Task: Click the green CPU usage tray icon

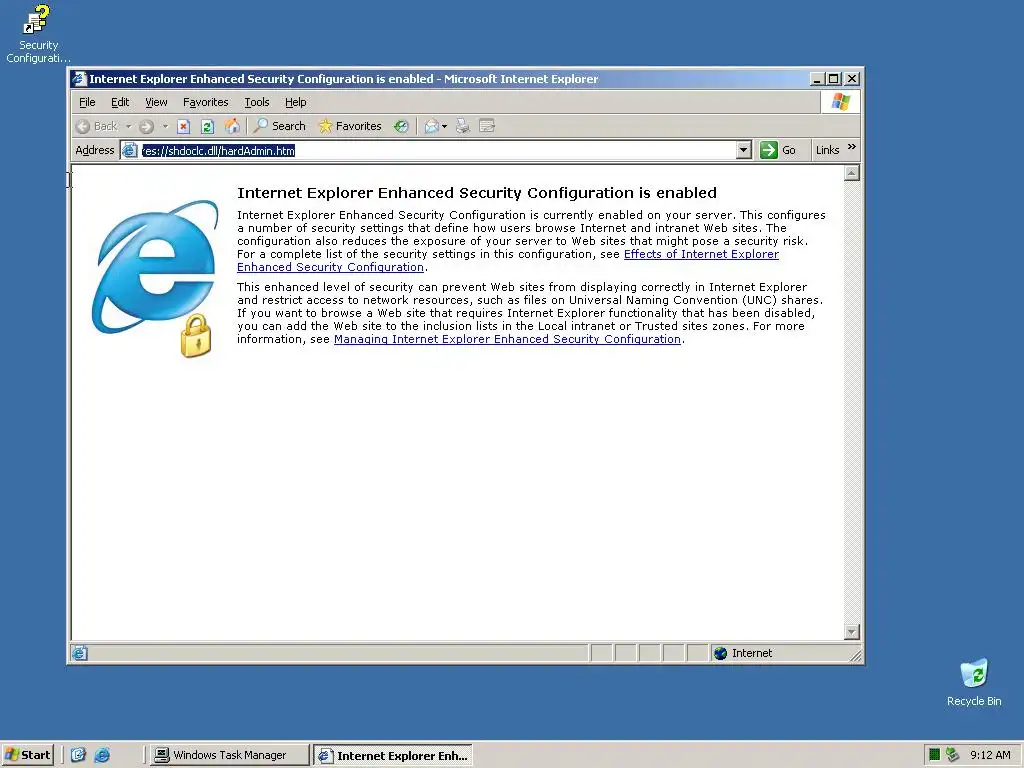Action: click(x=934, y=755)
